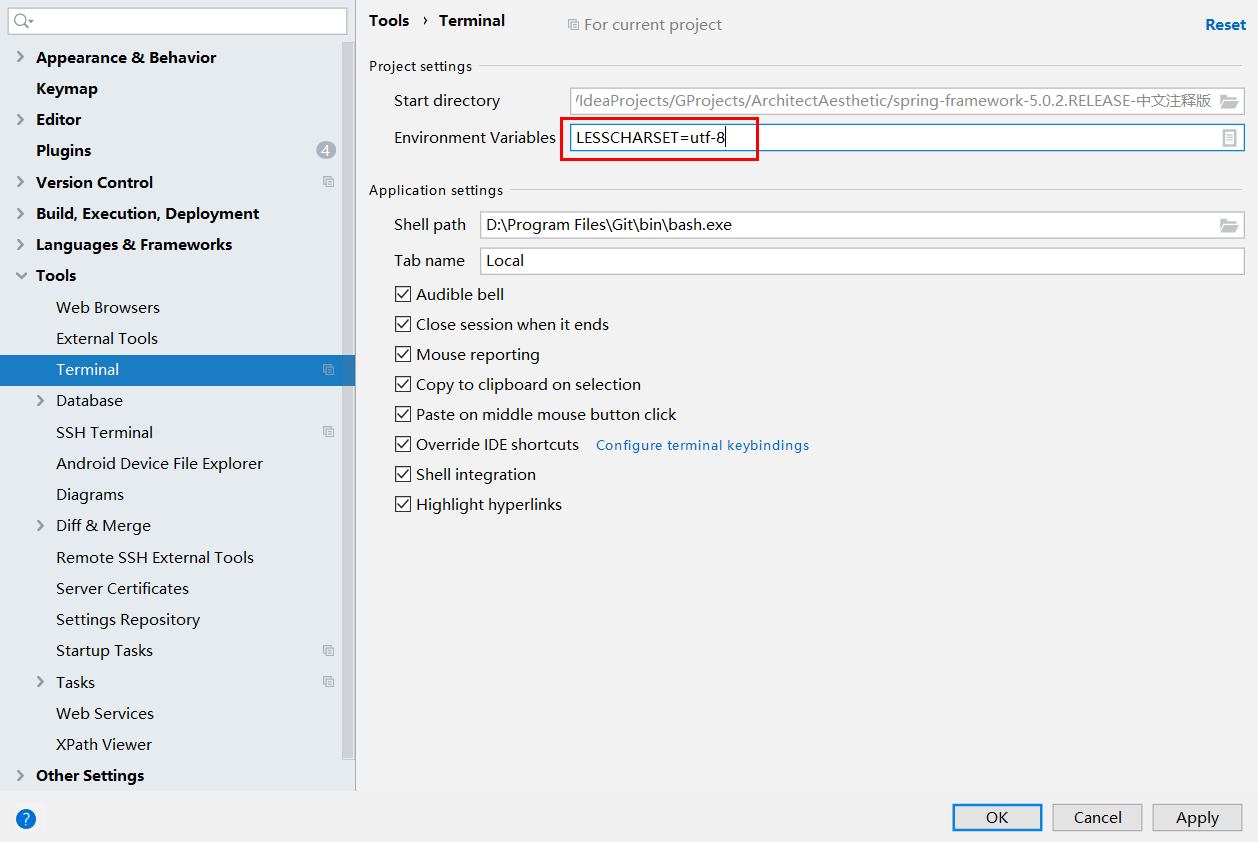Click the Start directory browse folder icon
Image resolution: width=1258 pixels, height=842 pixels.
1229,101
